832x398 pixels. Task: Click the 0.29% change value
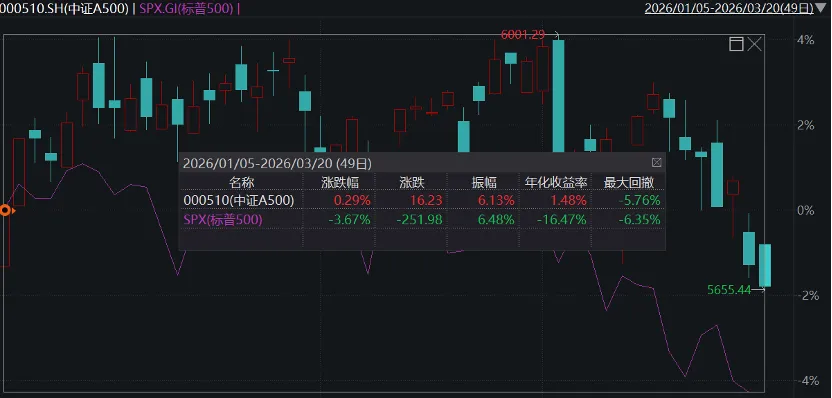352,200
